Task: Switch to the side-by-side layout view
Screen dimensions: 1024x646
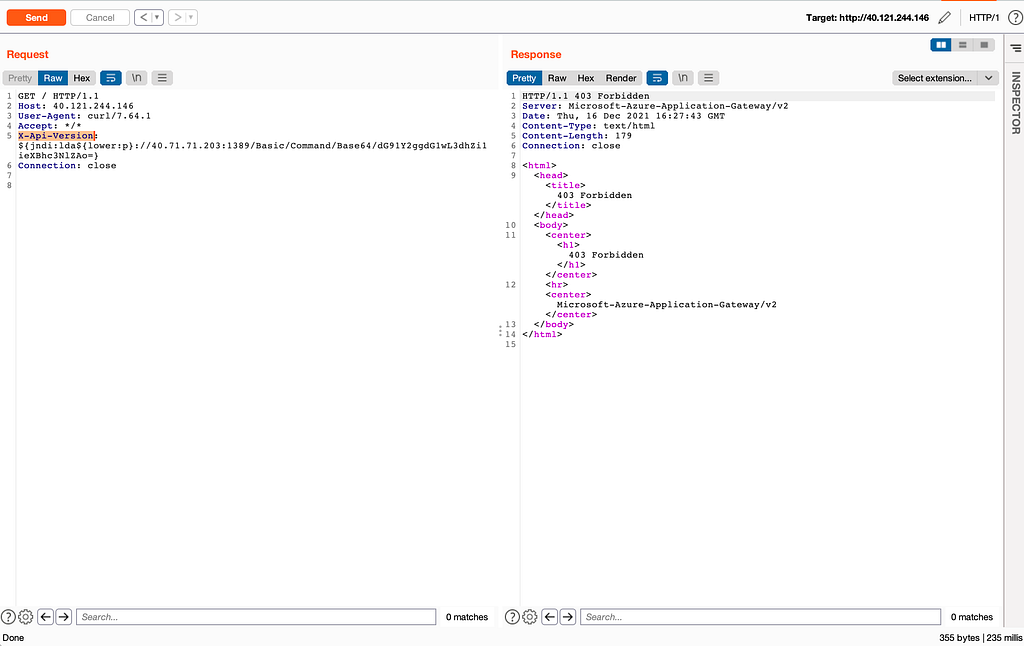Action: click(941, 44)
